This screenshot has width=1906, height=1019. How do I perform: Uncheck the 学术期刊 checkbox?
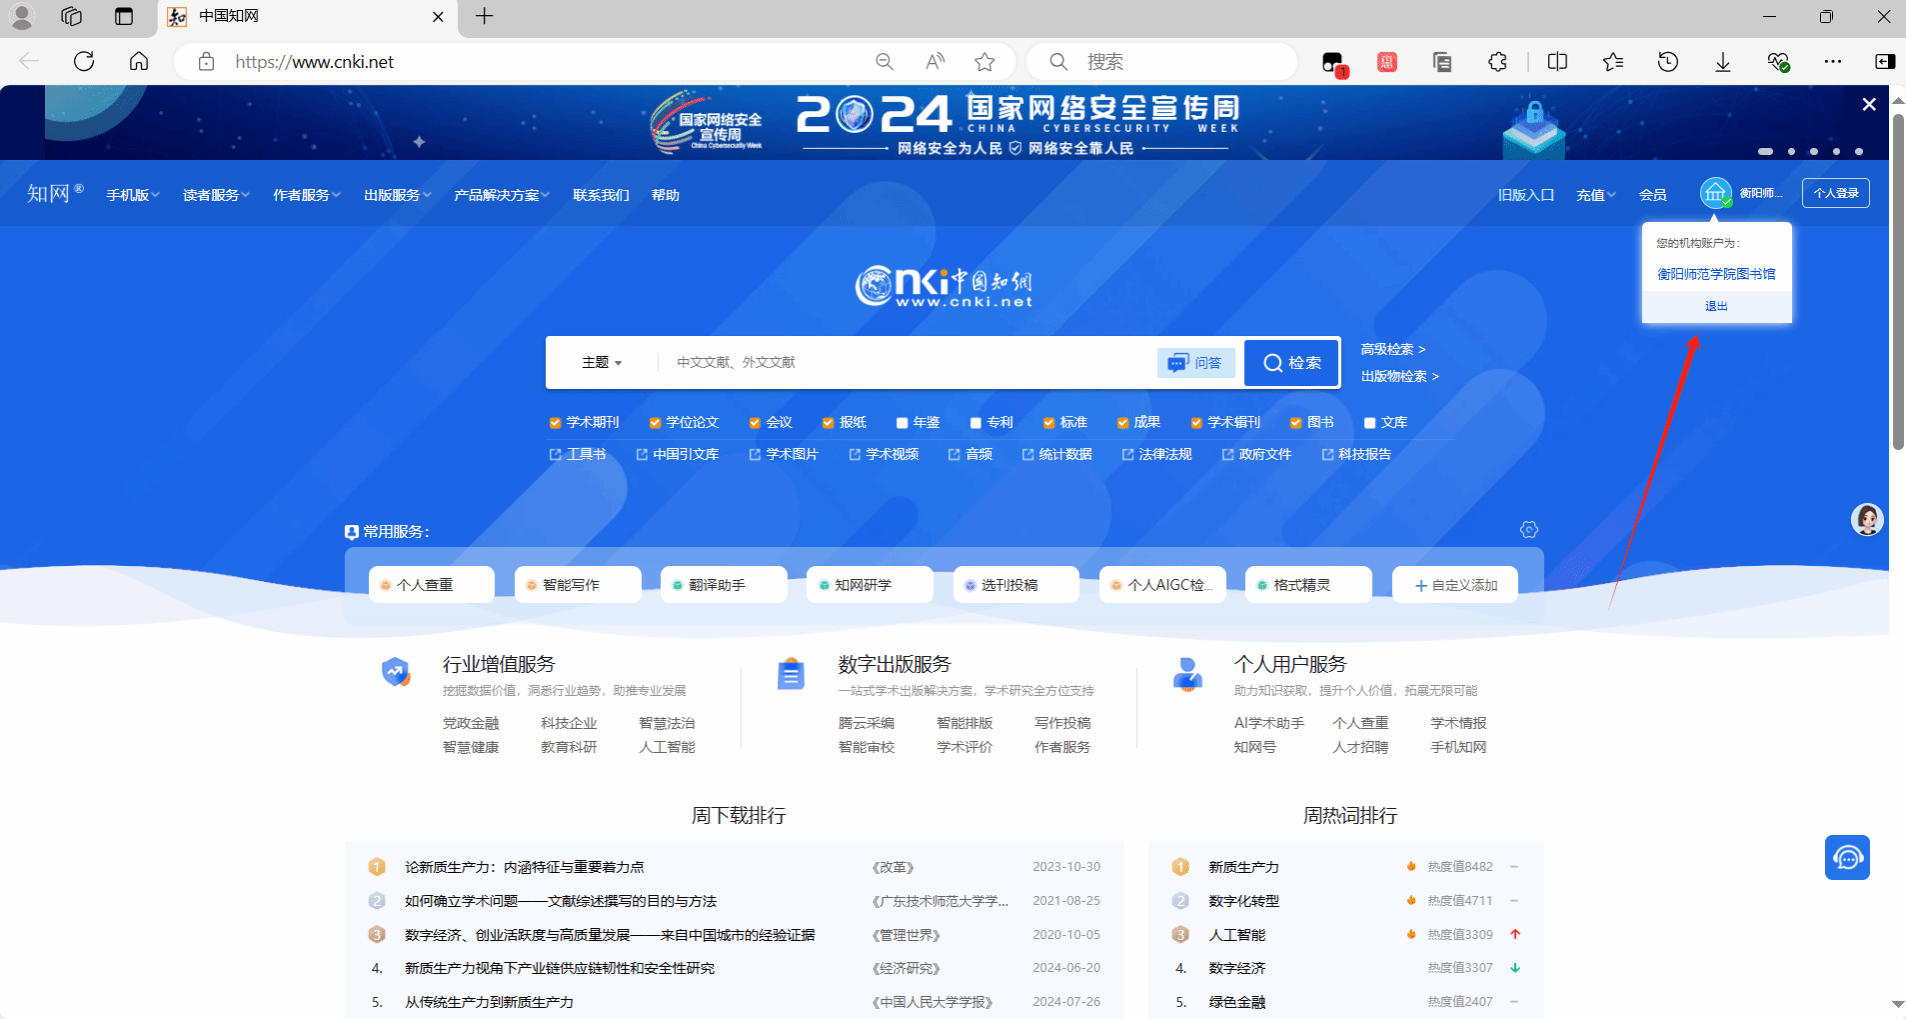[556, 423]
